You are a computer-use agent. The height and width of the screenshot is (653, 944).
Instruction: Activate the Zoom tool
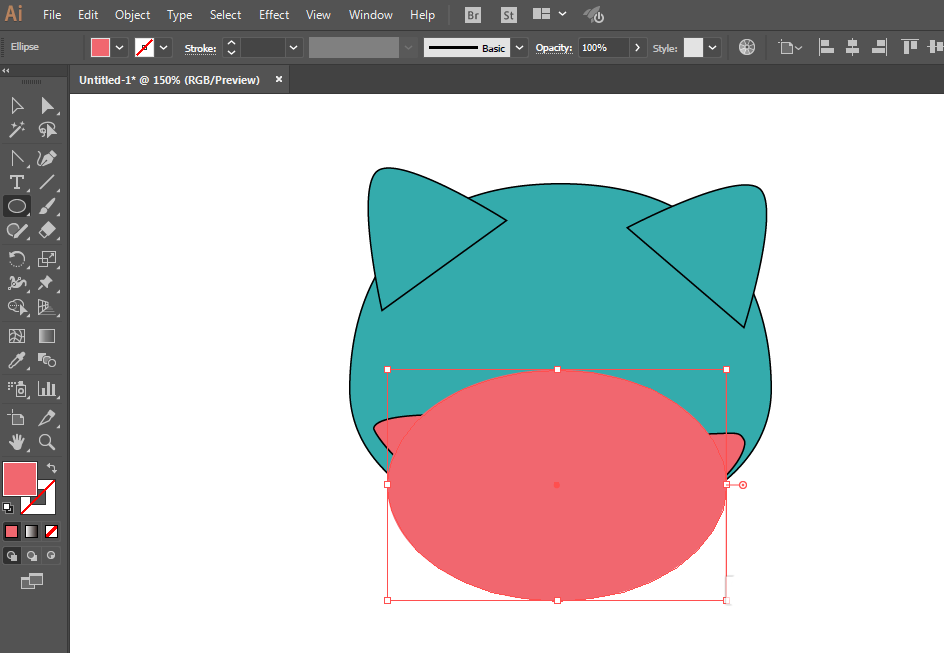pyautogui.click(x=47, y=442)
